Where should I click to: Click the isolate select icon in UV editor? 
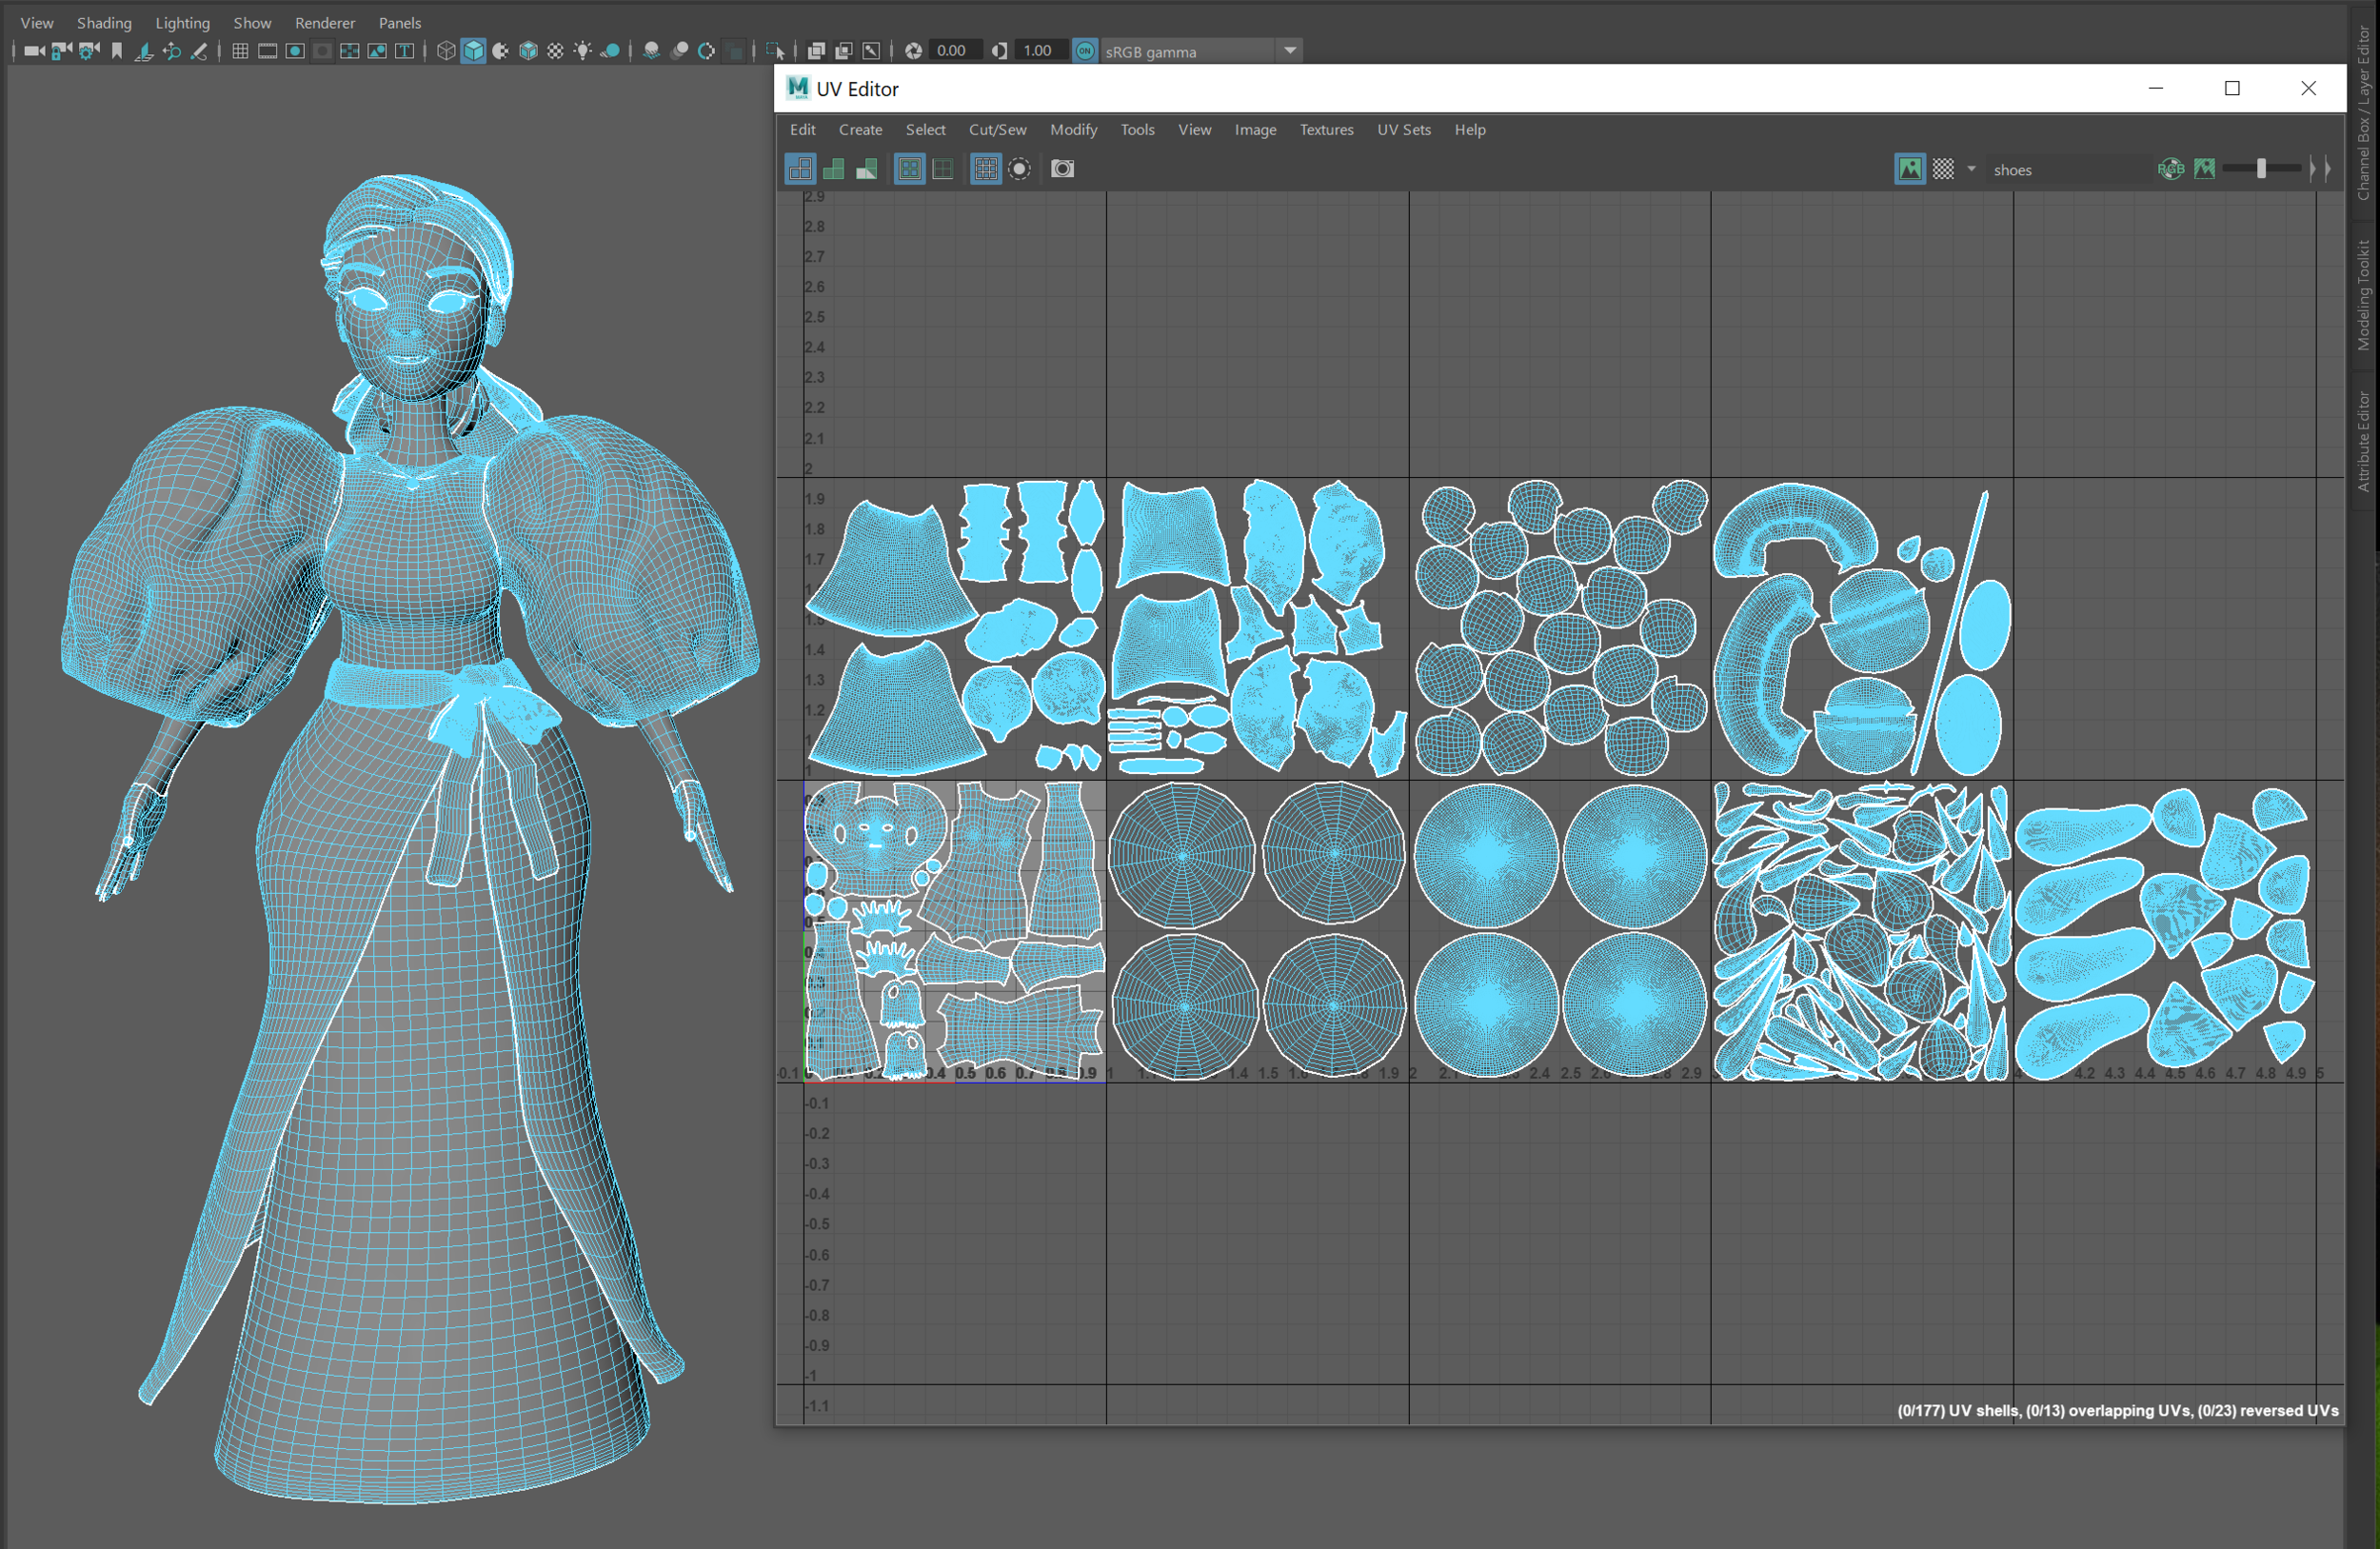(x=1019, y=169)
